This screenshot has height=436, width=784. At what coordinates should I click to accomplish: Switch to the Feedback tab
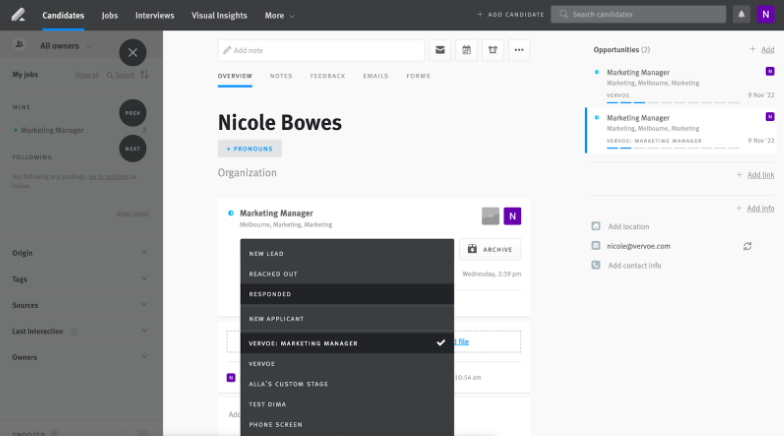[x=328, y=76]
